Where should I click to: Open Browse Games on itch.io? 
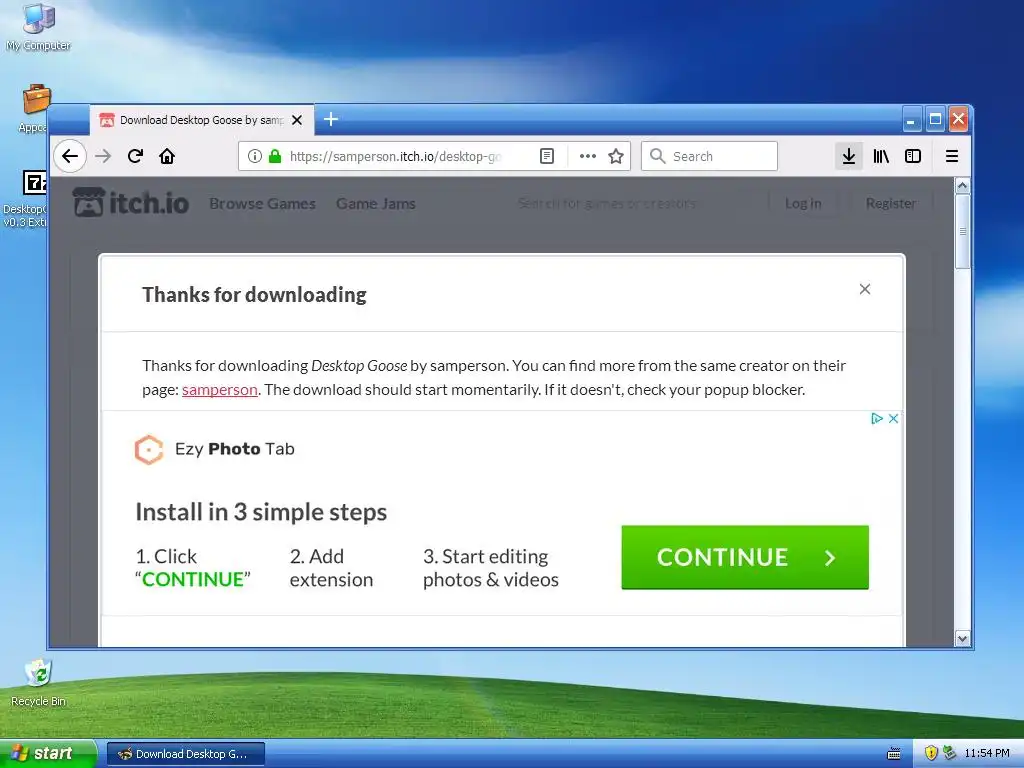pos(263,204)
